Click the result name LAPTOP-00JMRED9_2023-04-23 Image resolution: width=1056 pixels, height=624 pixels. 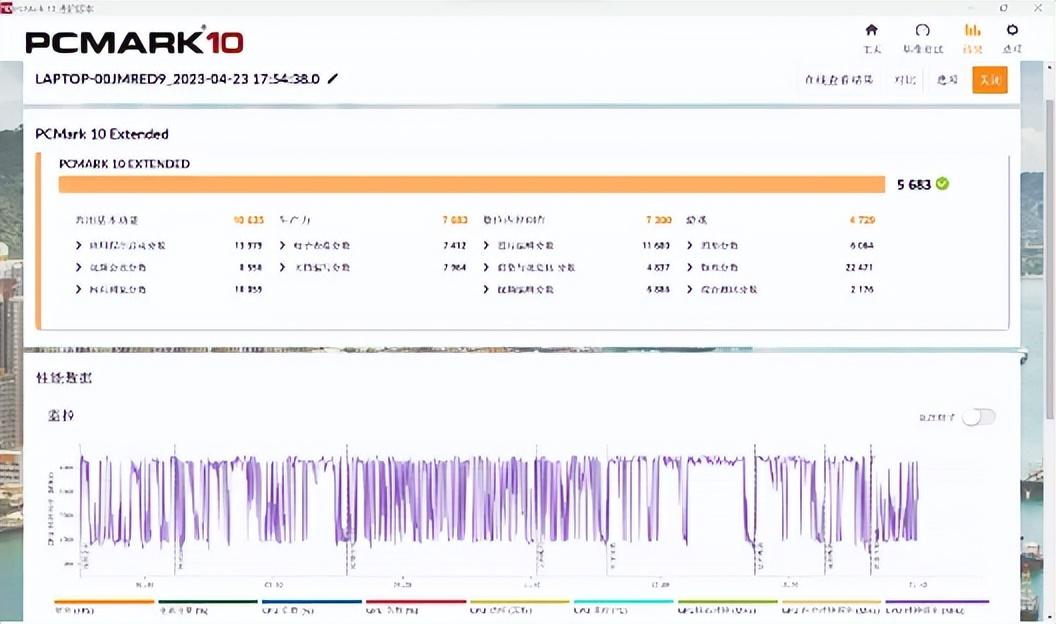point(177,79)
